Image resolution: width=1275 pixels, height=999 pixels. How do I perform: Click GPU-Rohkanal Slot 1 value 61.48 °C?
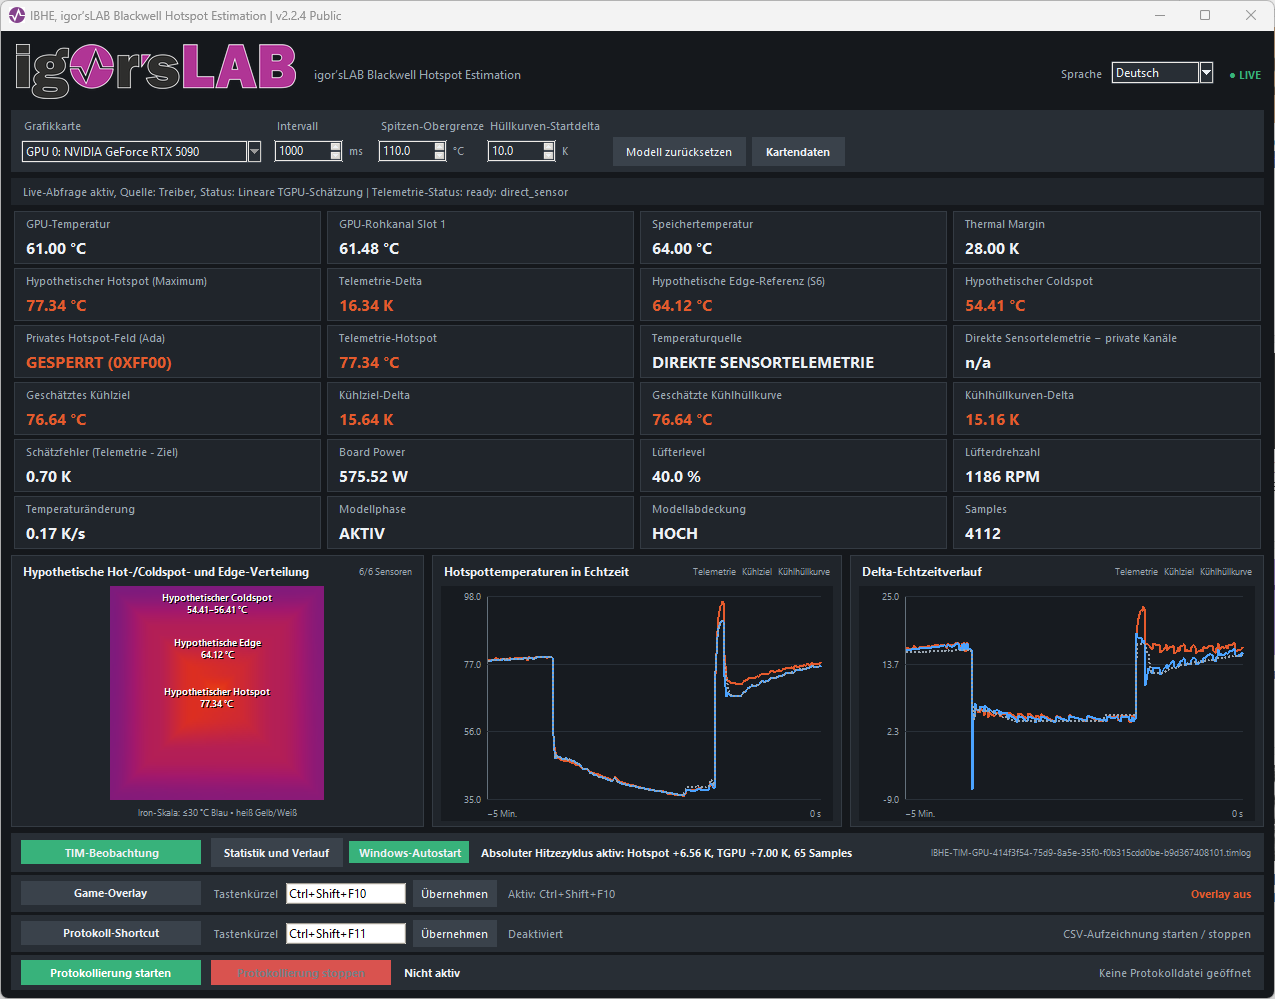click(x=369, y=249)
